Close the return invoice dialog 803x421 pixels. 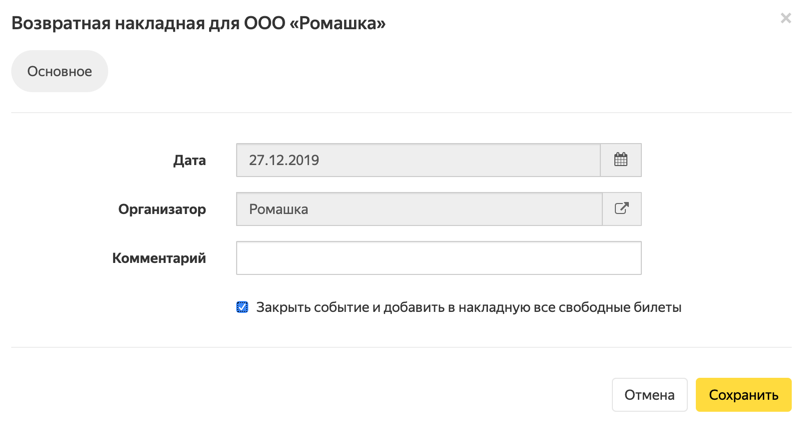click(786, 18)
